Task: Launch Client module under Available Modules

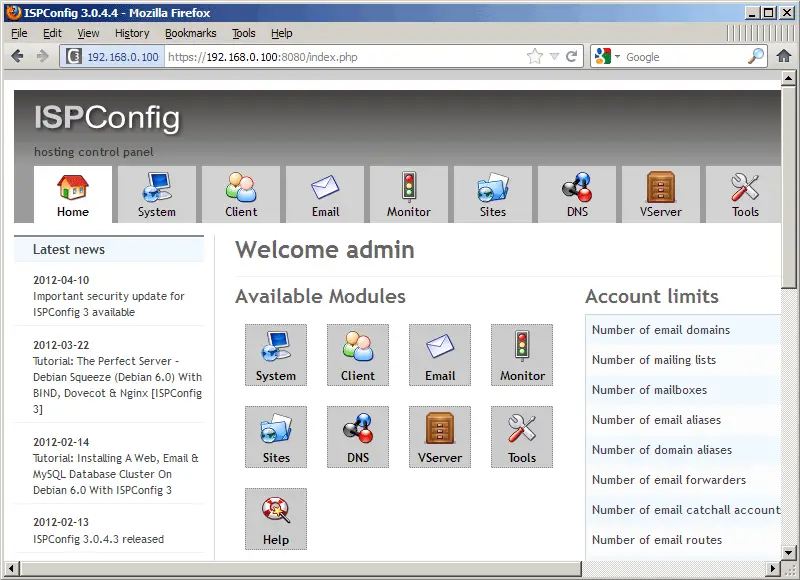Action: point(358,355)
